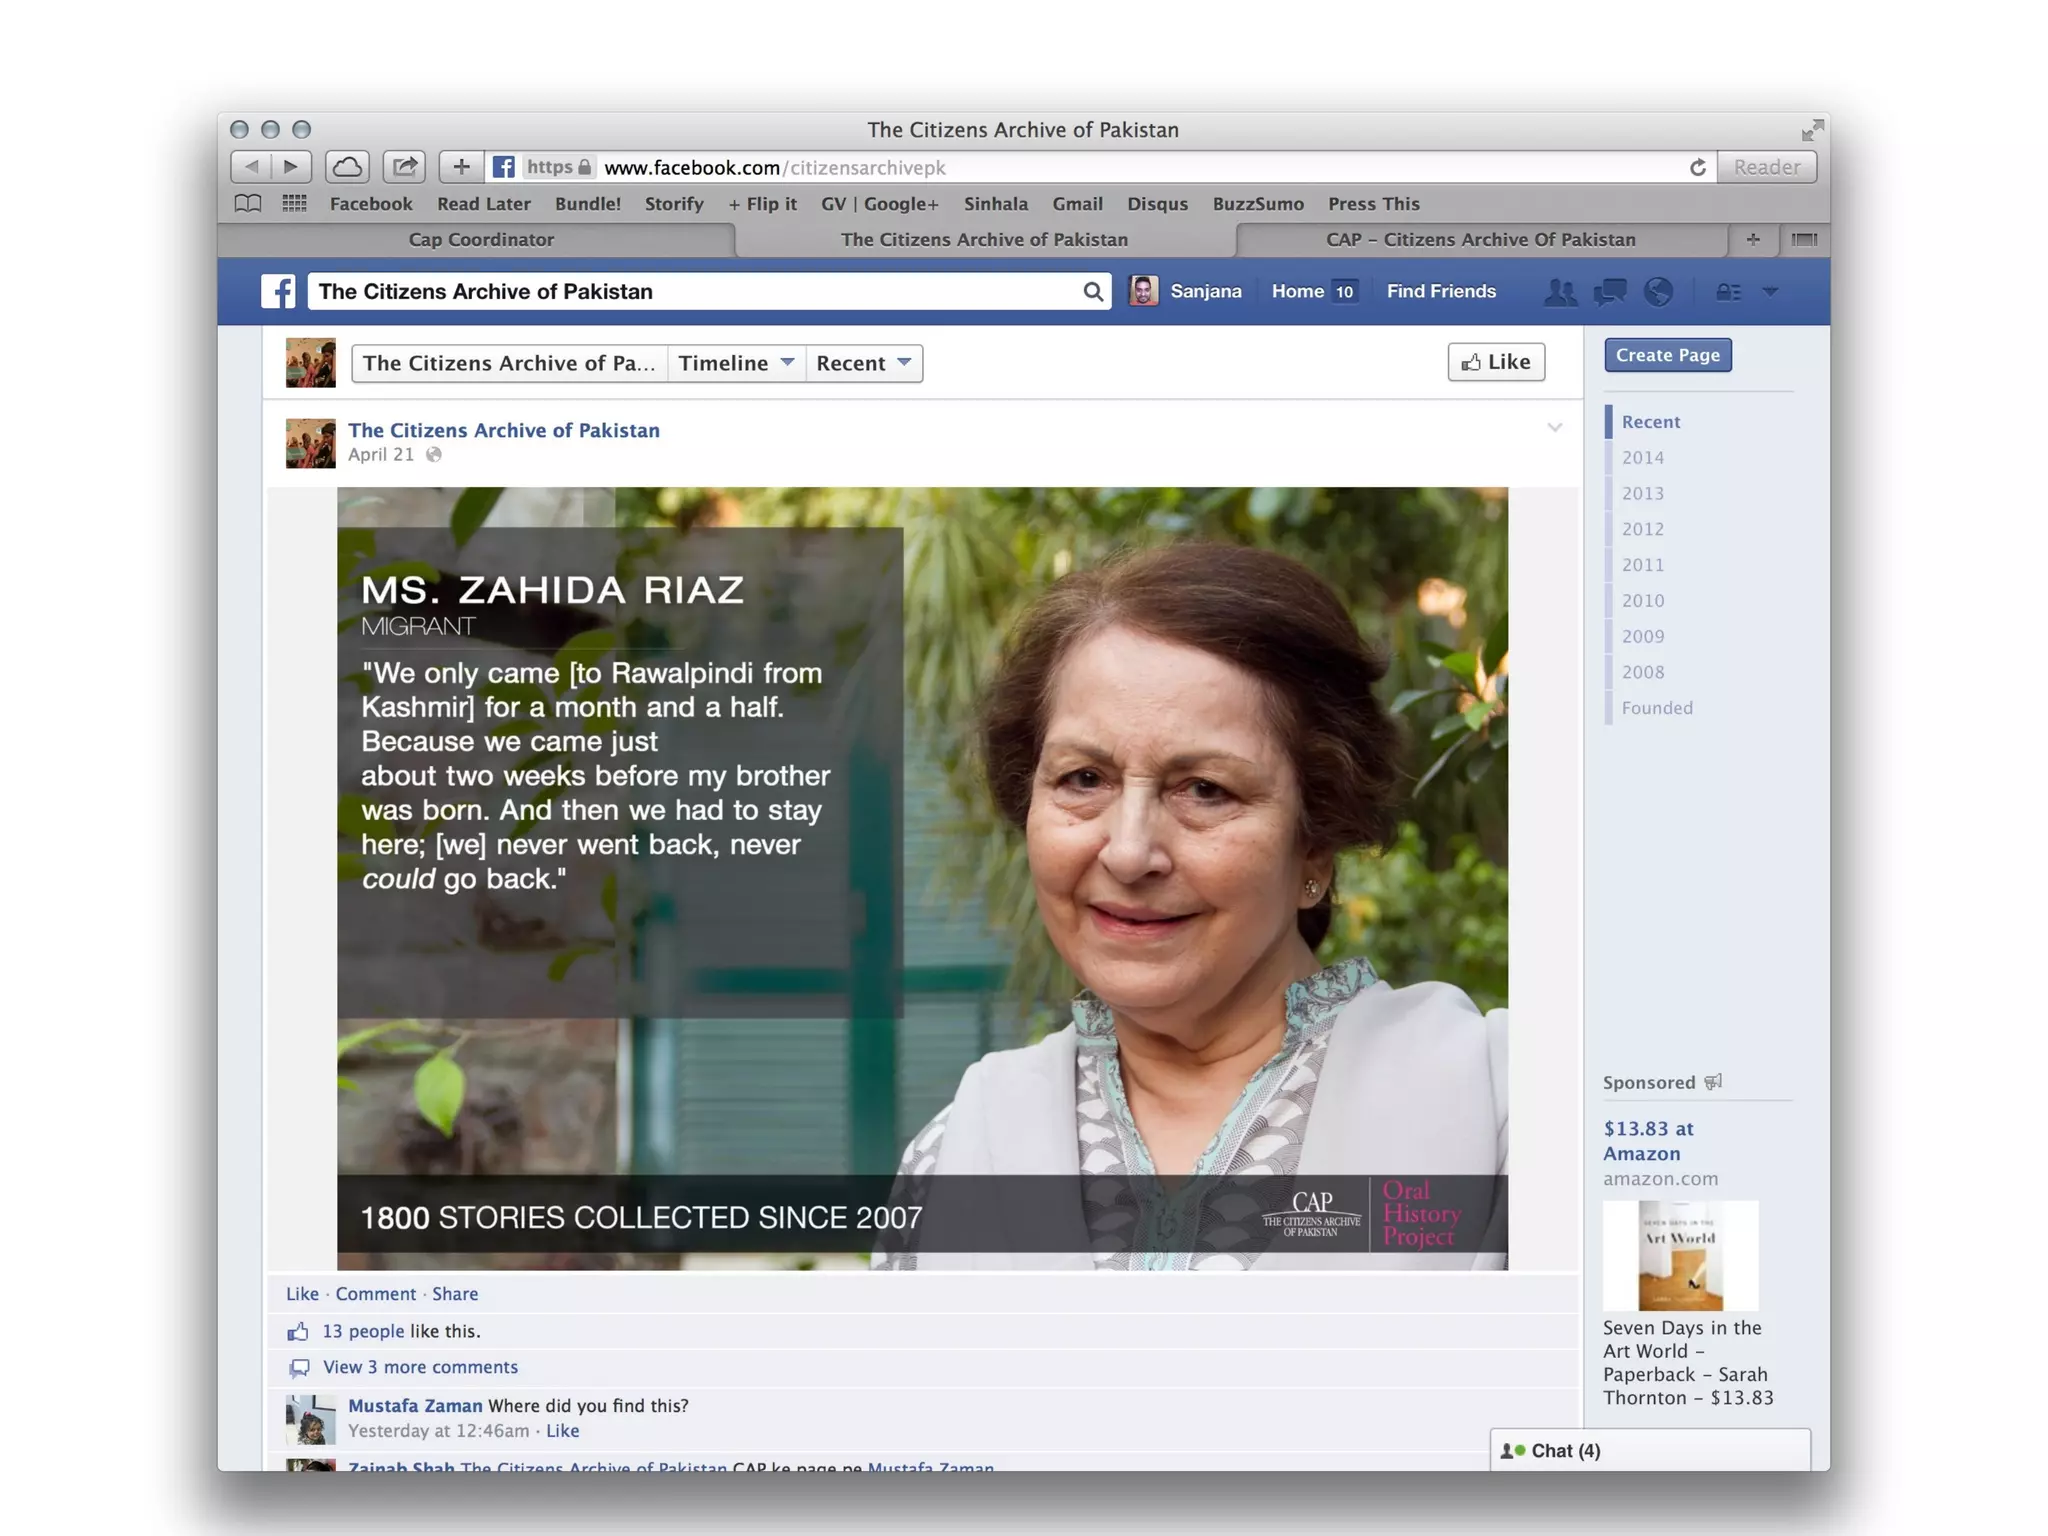The height and width of the screenshot is (1536, 2048).
Task: Click the Facebook logo home icon
Action: (277, 291)
